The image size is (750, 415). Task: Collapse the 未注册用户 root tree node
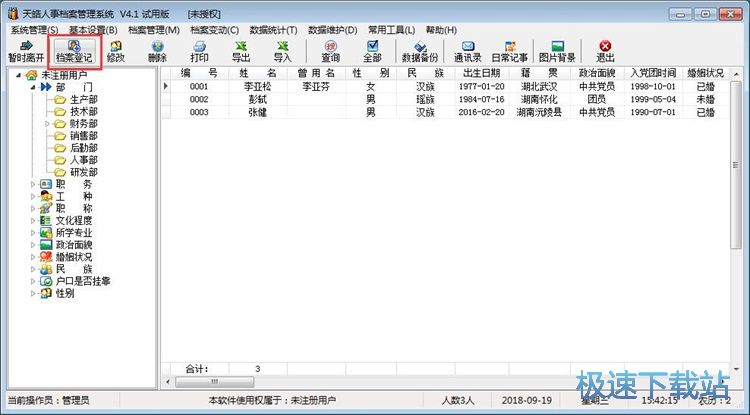(x=19, y=75)
